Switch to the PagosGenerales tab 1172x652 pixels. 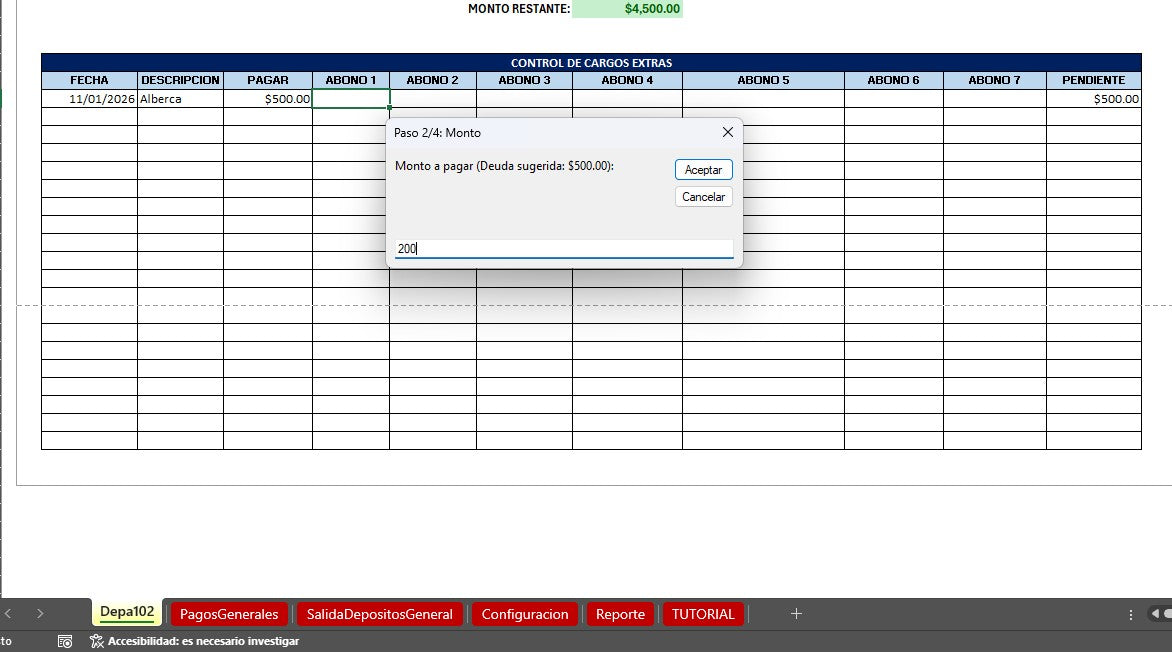tap(229, 613)
